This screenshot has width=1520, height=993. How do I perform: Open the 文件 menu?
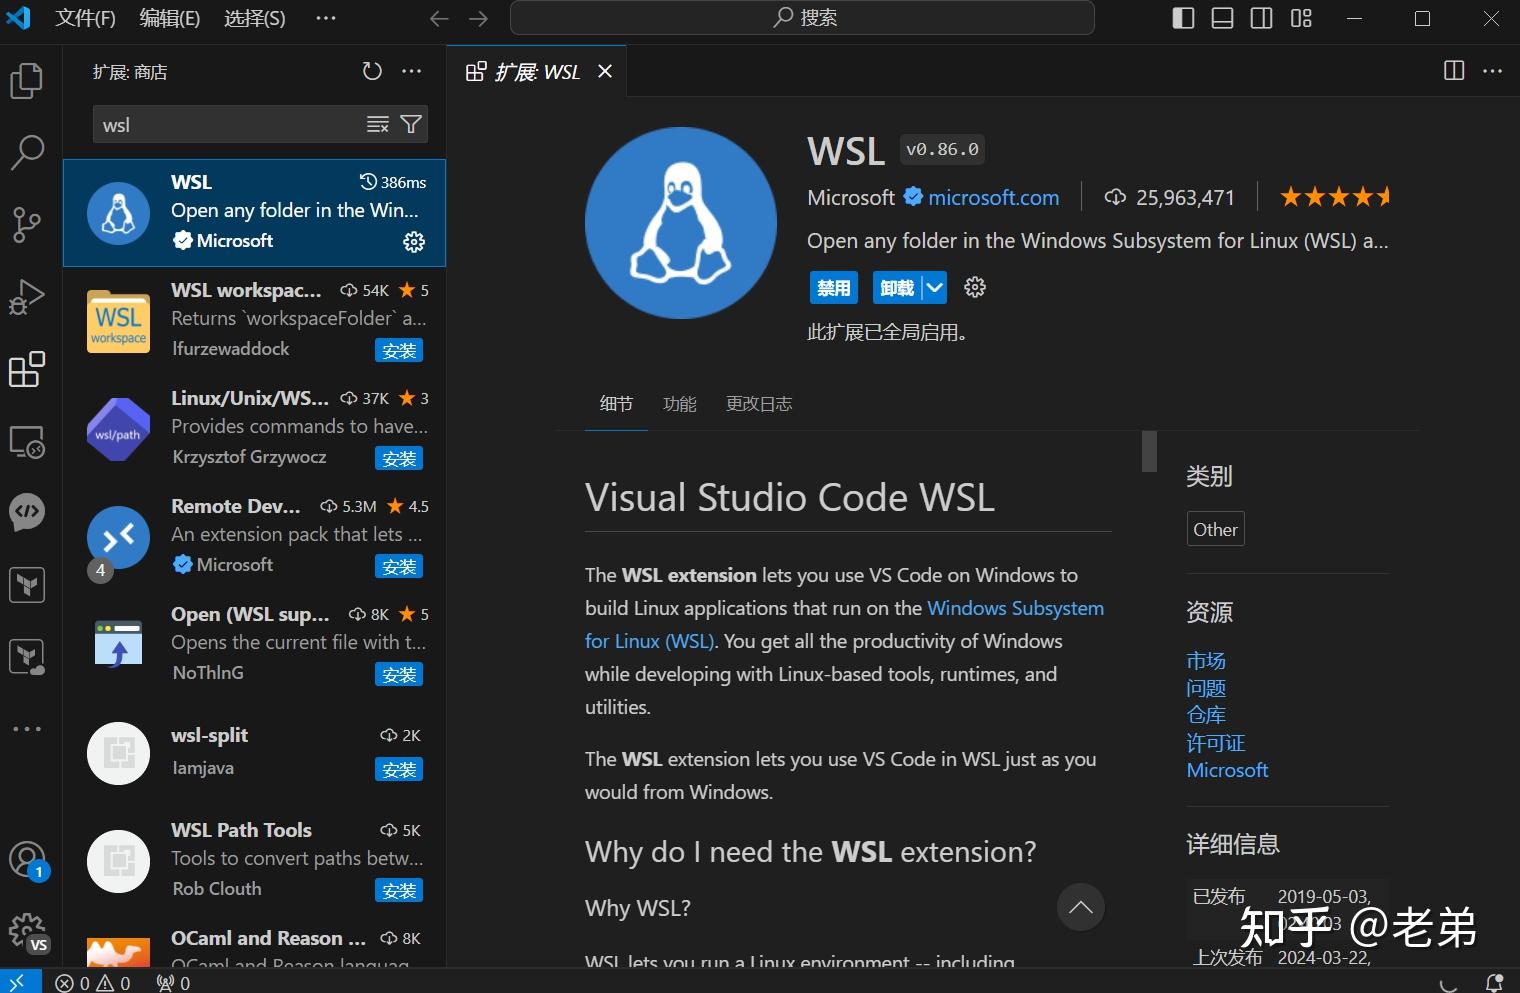(x=84, y=18)
